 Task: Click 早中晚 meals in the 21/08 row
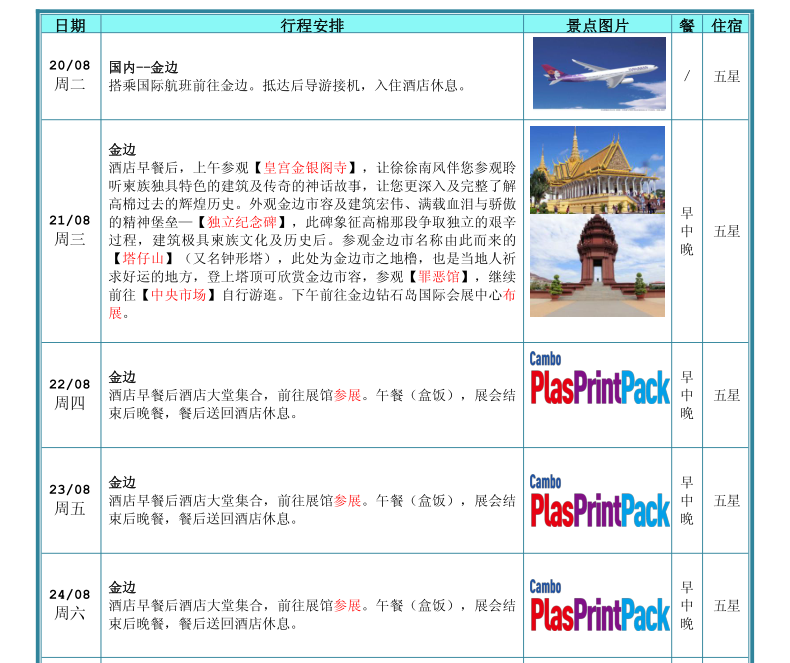tap(687, 231)
